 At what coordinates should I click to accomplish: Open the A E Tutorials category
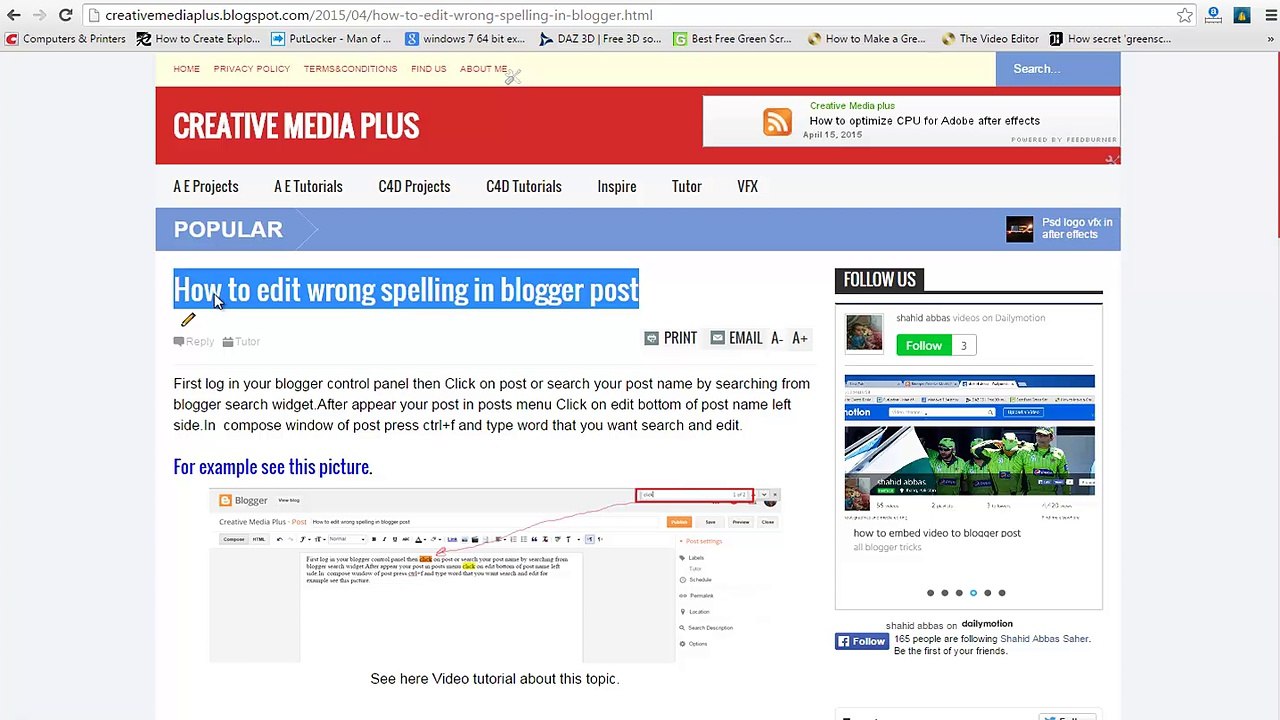(x=308, y=186)
